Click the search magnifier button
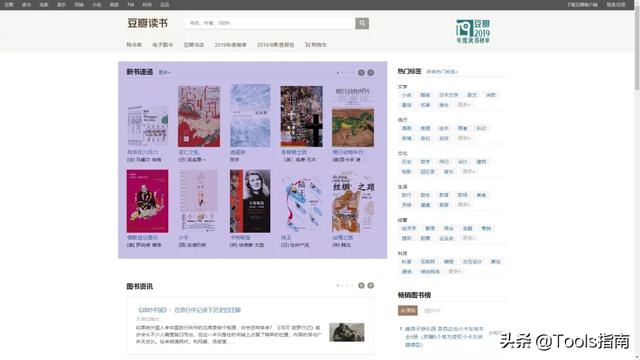The width and height of the screenshot is (640, 360). click(362, 23)
